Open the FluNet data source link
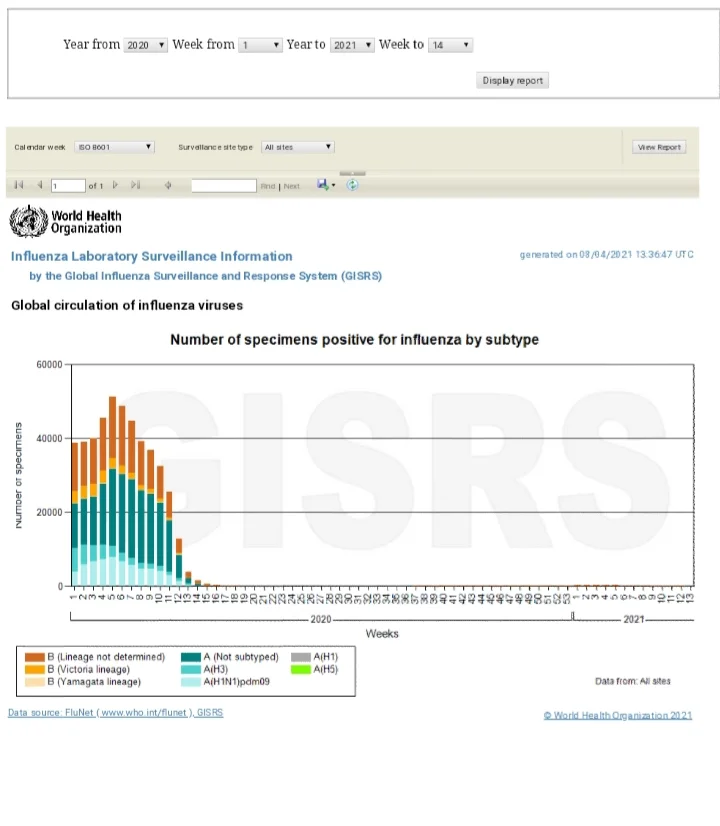Viewport: 720px width, 826px height. point(115,713)
